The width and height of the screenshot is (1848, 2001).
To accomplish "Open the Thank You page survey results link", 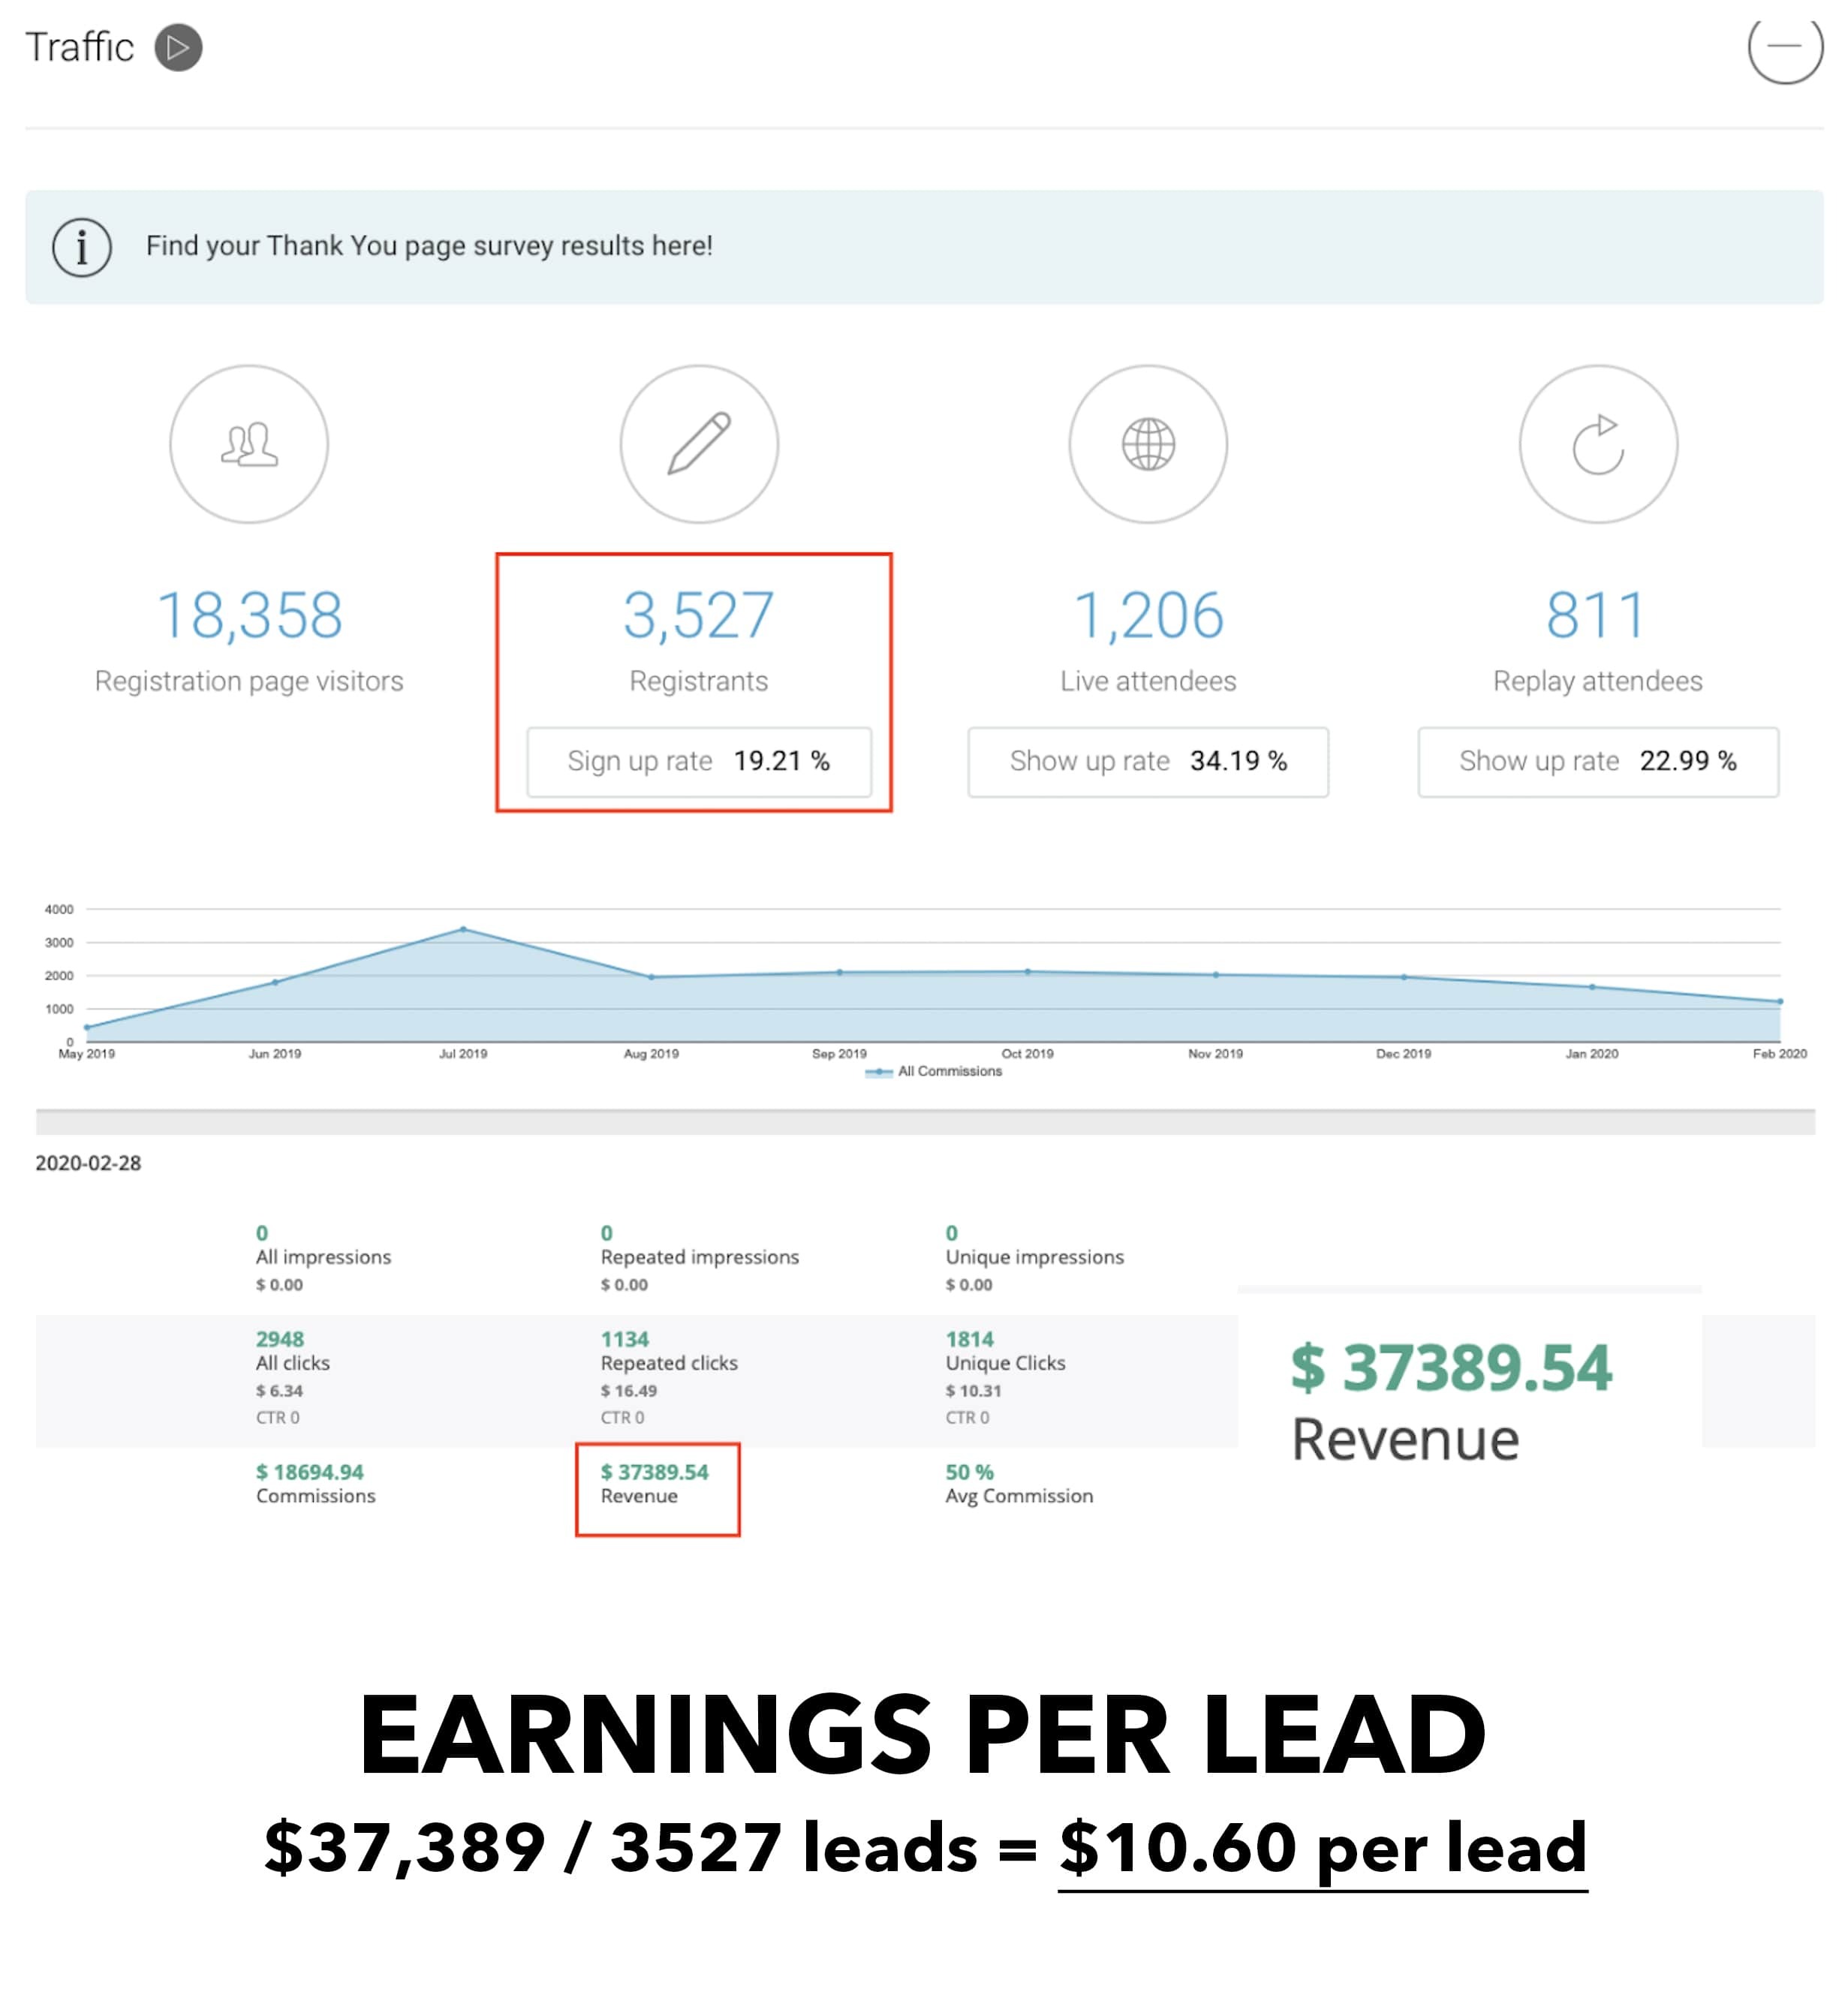I will (x=429, y=246).
